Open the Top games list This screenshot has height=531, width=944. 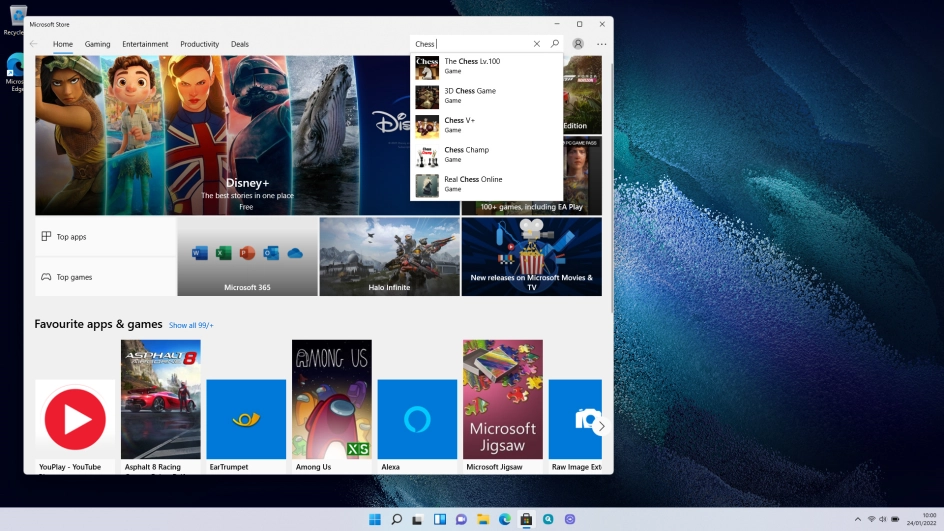(x=105, y=277)
